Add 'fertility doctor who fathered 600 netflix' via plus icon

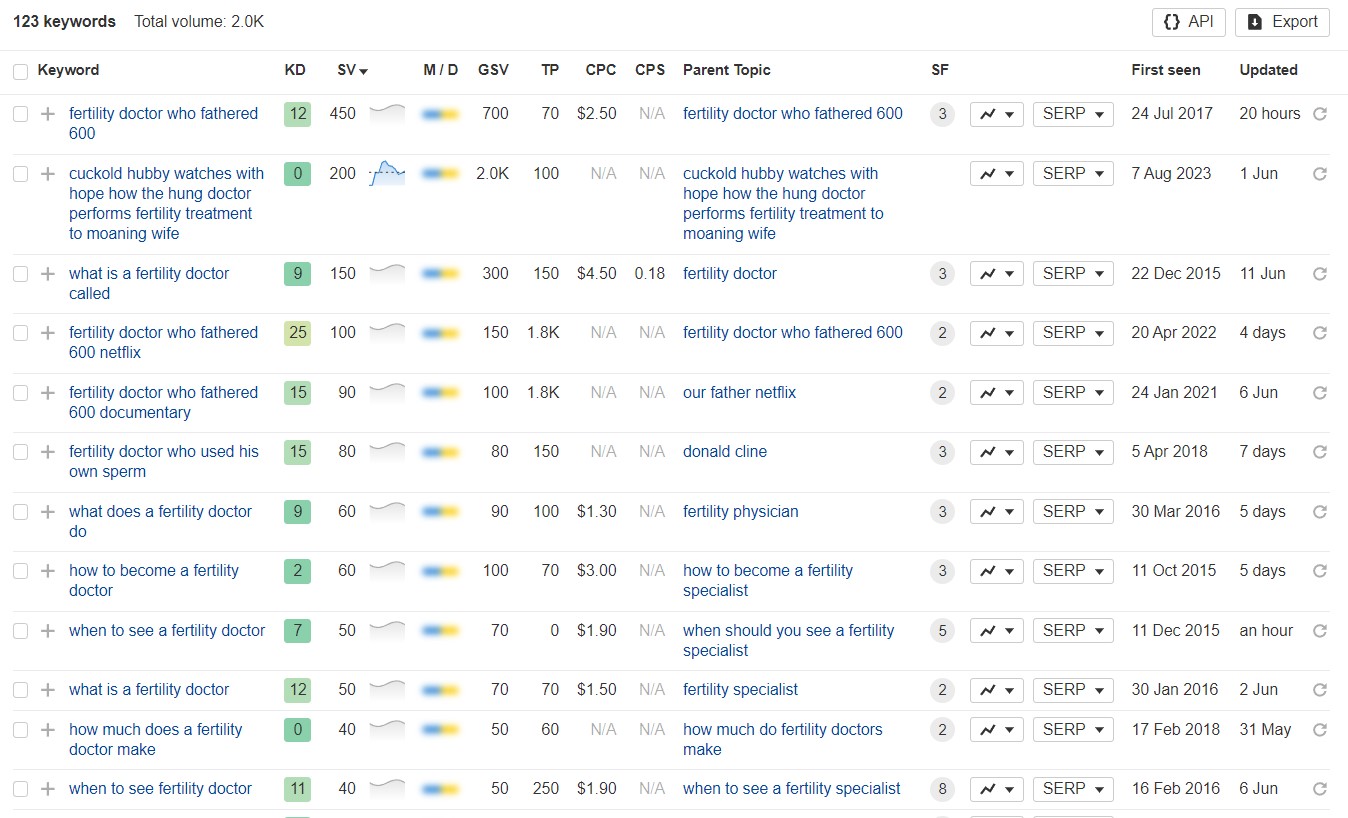point(47,333)
